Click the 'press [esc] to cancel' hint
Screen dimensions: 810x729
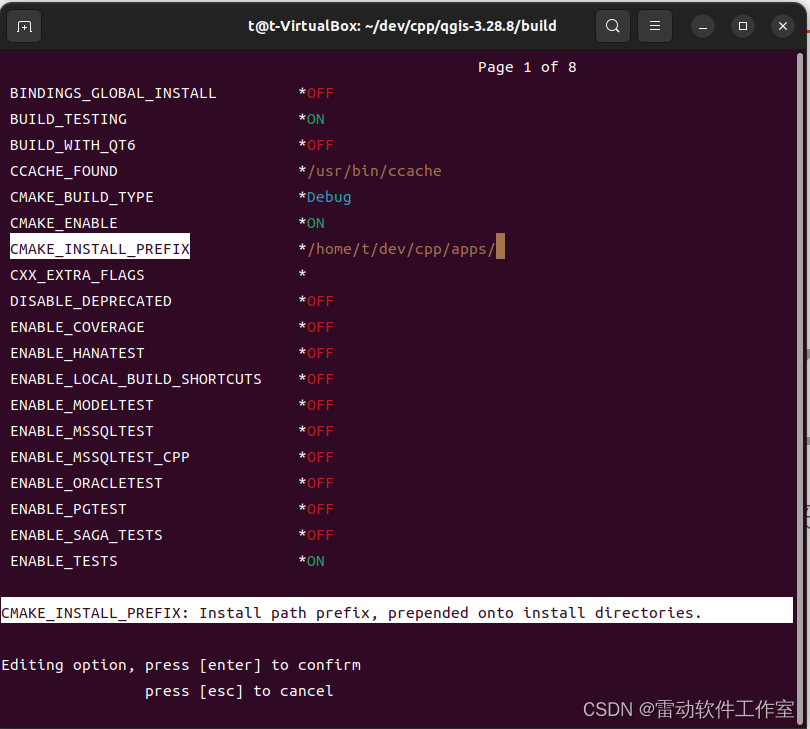(x=239, y=691)
